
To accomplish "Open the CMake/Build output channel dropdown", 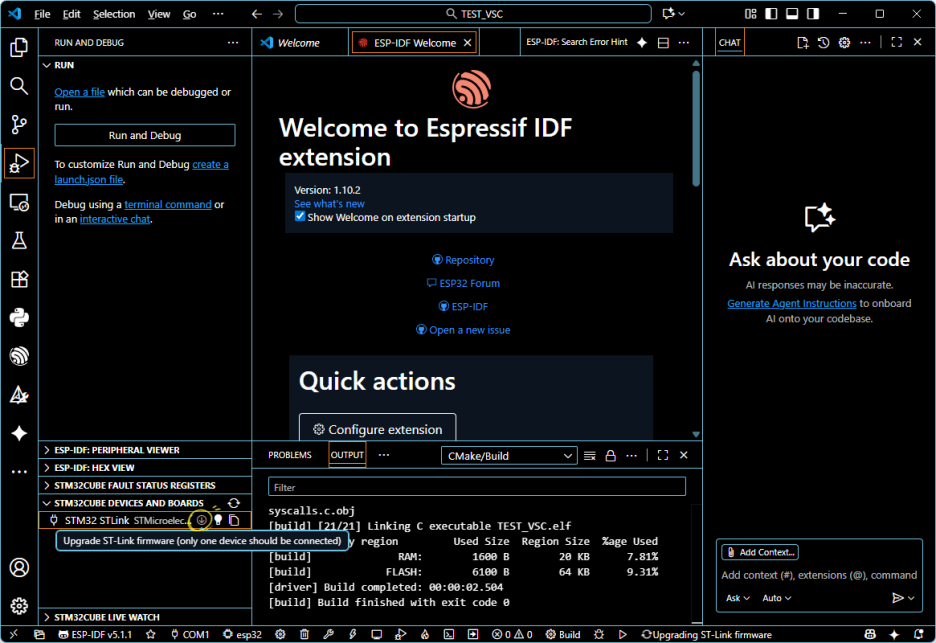I will pos(509,456).
